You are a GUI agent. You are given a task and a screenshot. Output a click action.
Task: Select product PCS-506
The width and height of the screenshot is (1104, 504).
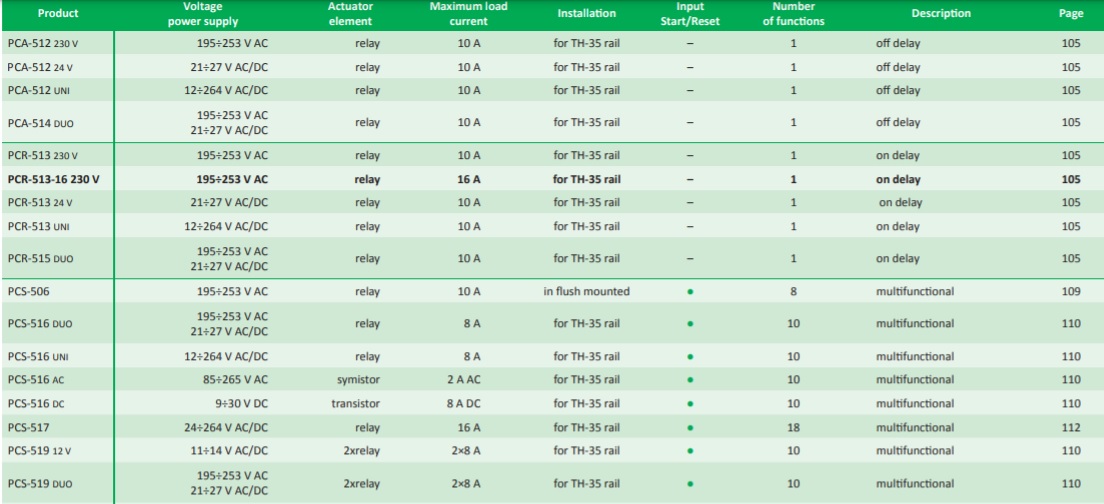pos(29,291)
